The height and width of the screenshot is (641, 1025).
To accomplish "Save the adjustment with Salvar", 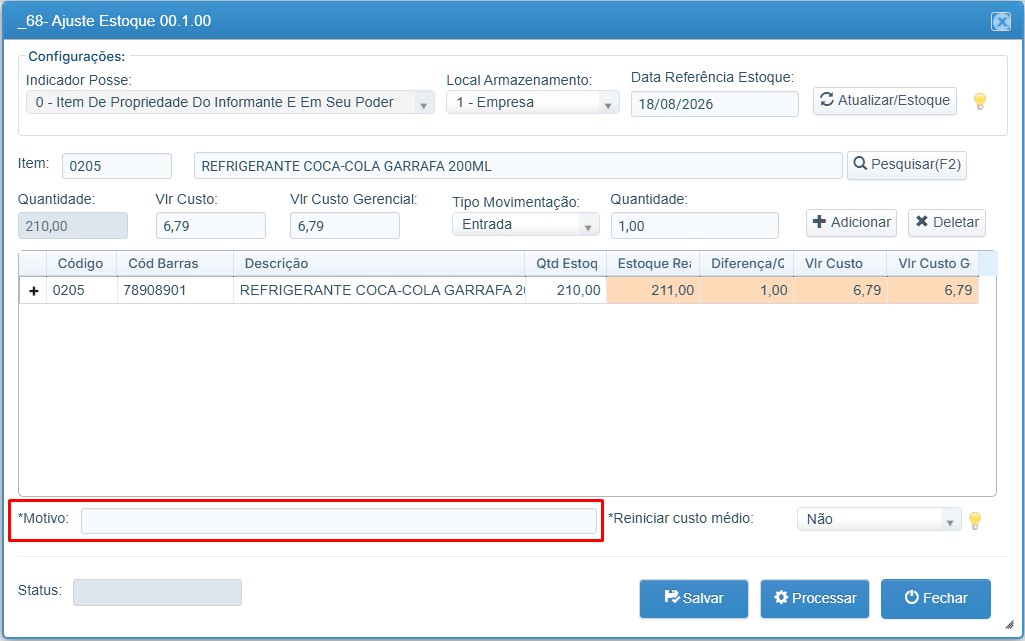I will tap(694, 599).
